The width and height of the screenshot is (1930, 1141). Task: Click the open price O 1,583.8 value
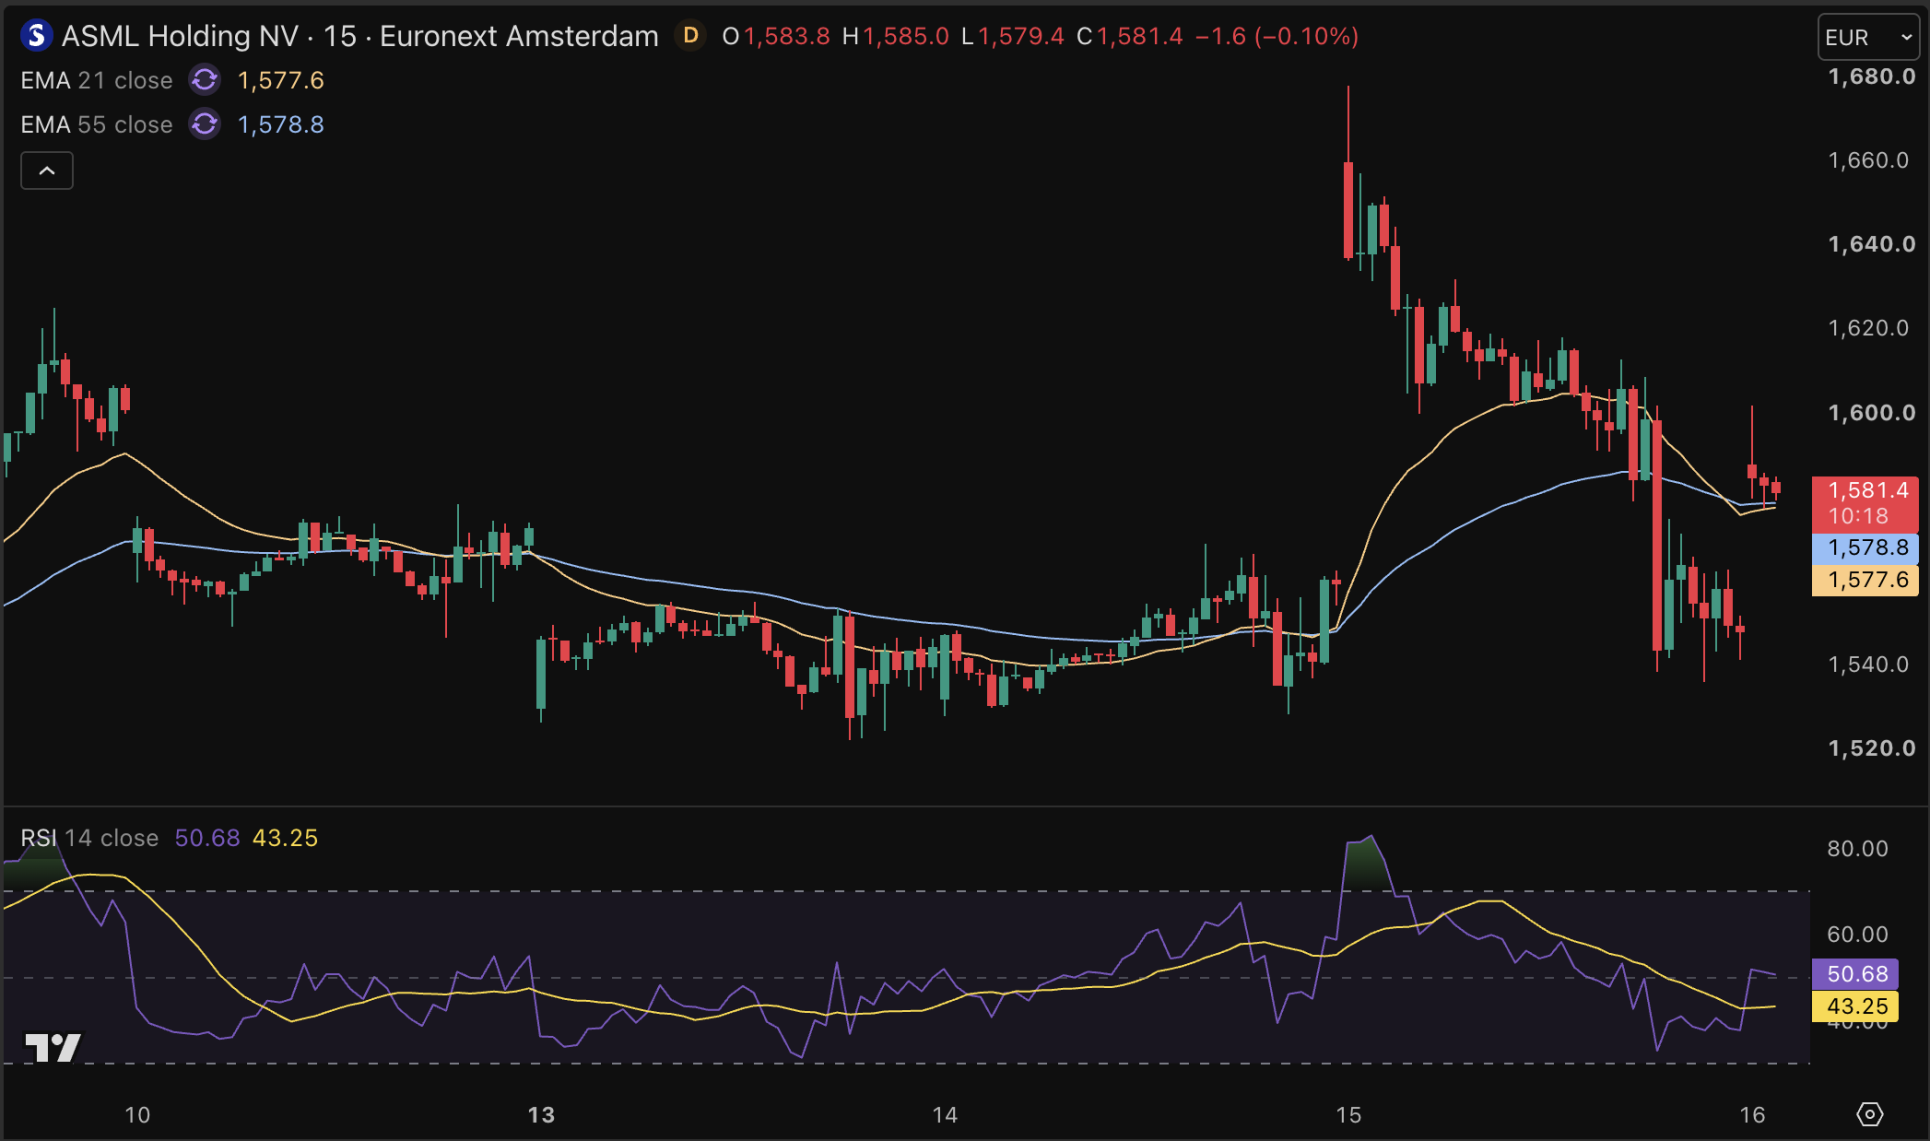click(776, 36)
